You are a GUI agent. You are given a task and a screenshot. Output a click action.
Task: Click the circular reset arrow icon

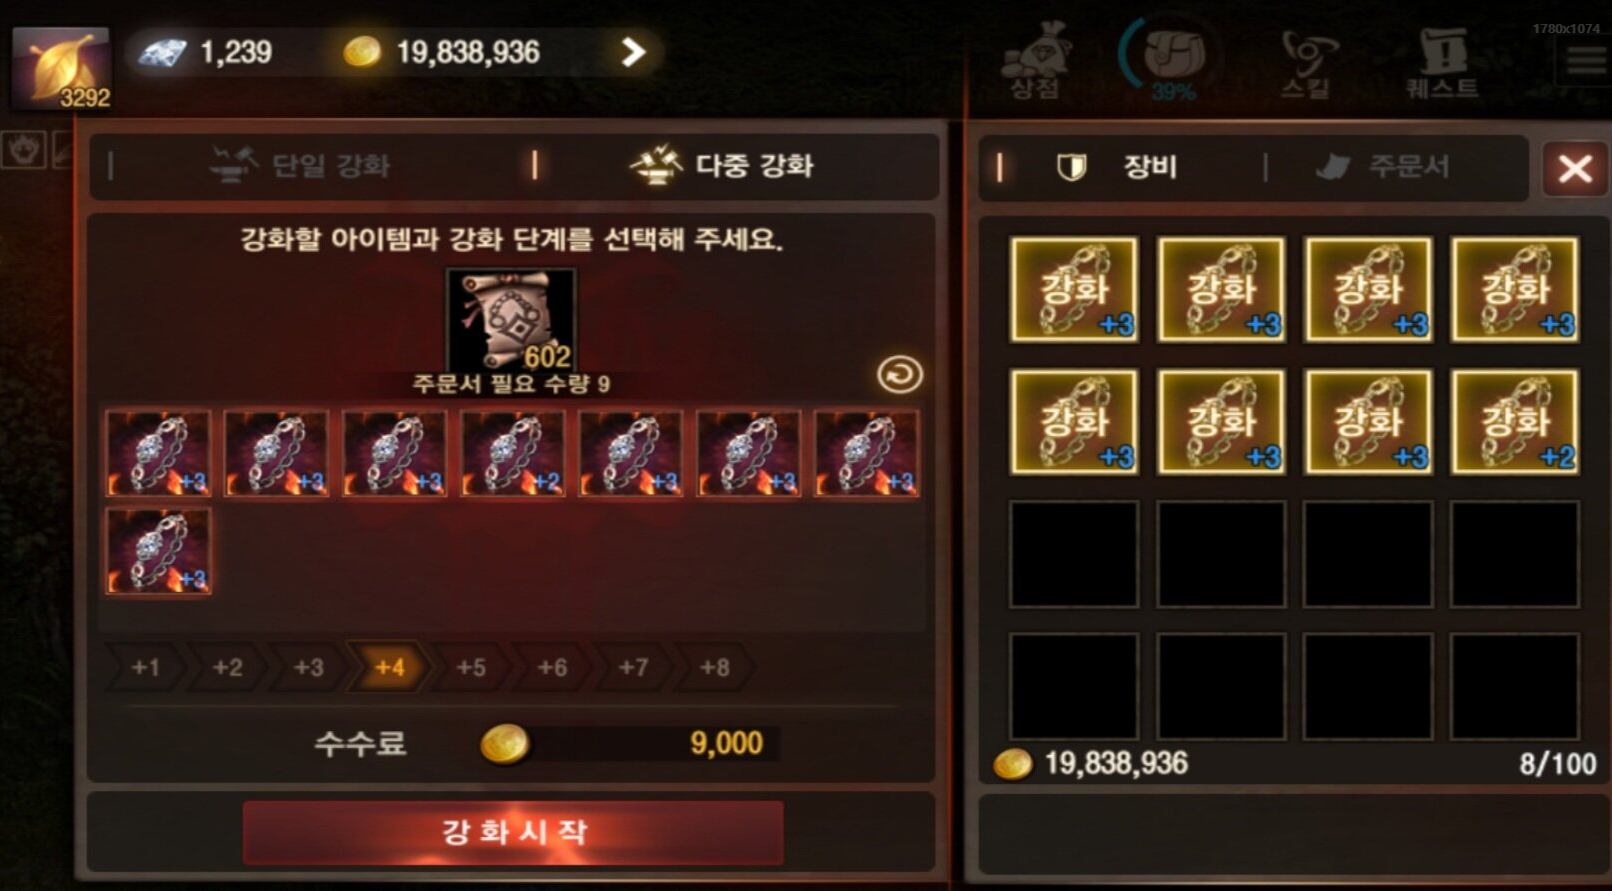pos(899,375)
